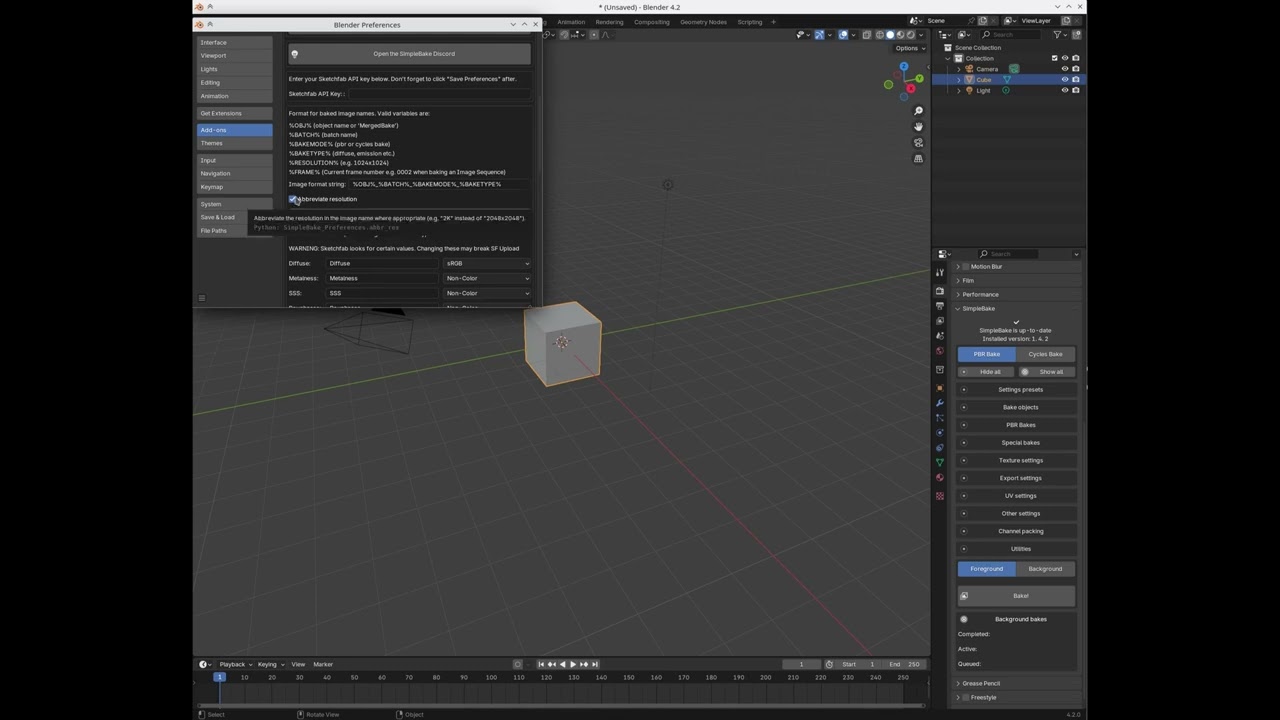
Task: Disable Collection in renders camera icon
Action: (1075, 58)
